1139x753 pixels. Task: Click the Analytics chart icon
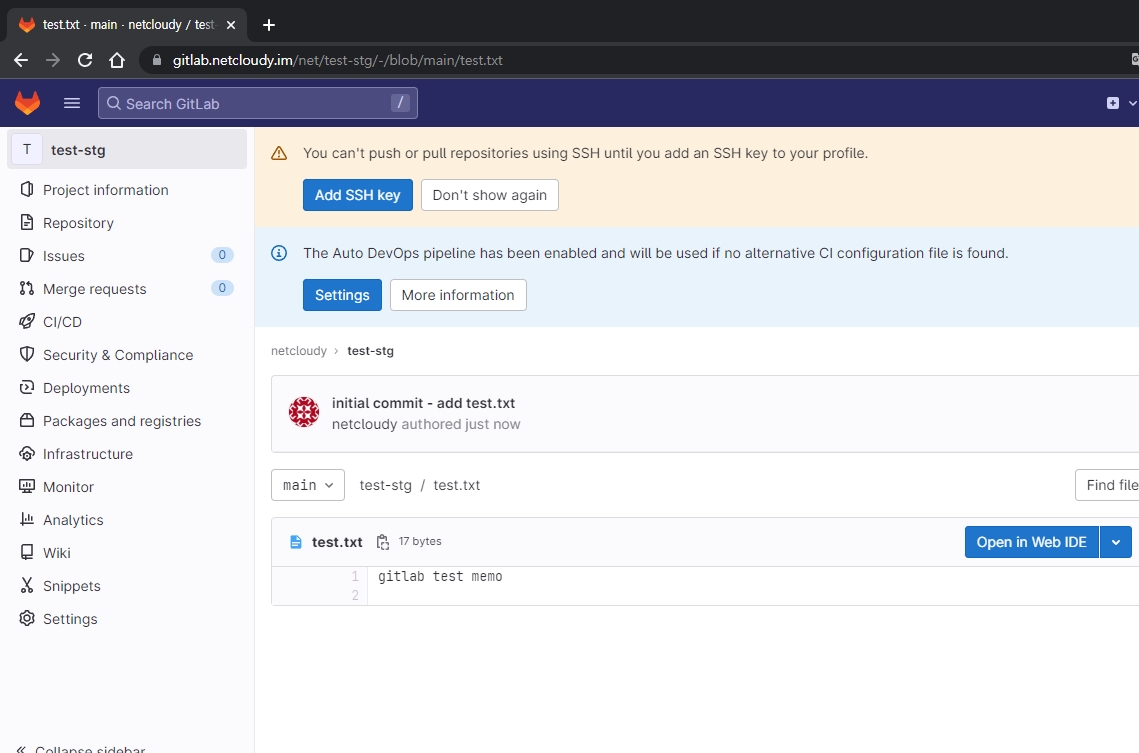click(27, 519)
